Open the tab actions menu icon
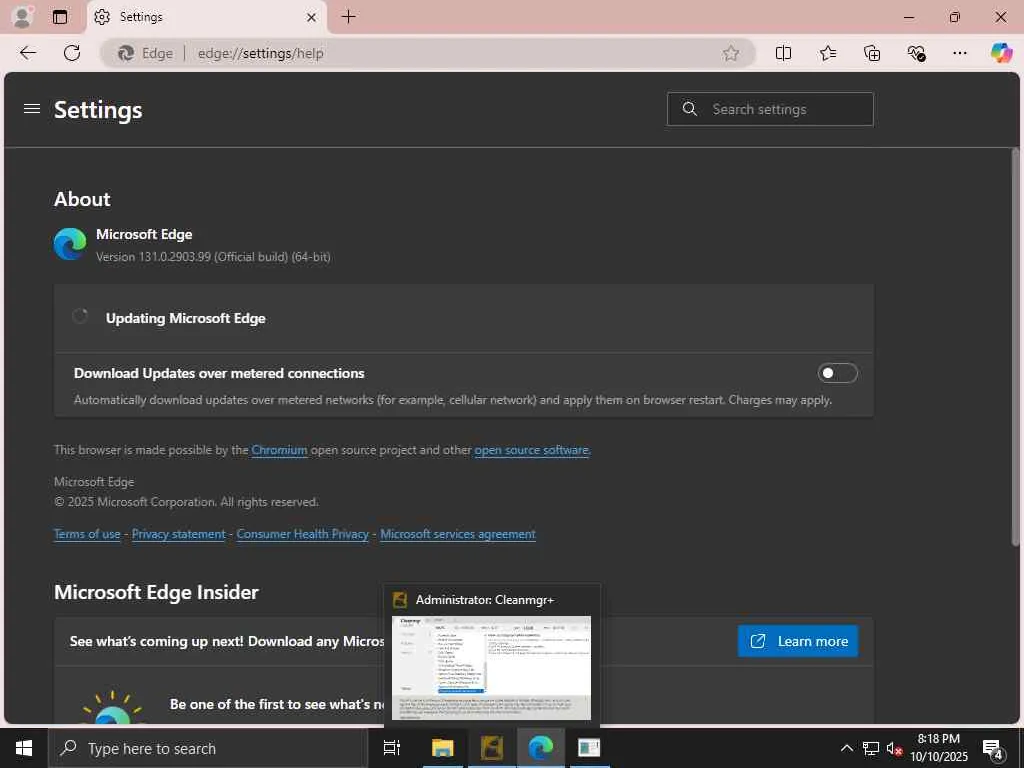 (x=60, y=17)
